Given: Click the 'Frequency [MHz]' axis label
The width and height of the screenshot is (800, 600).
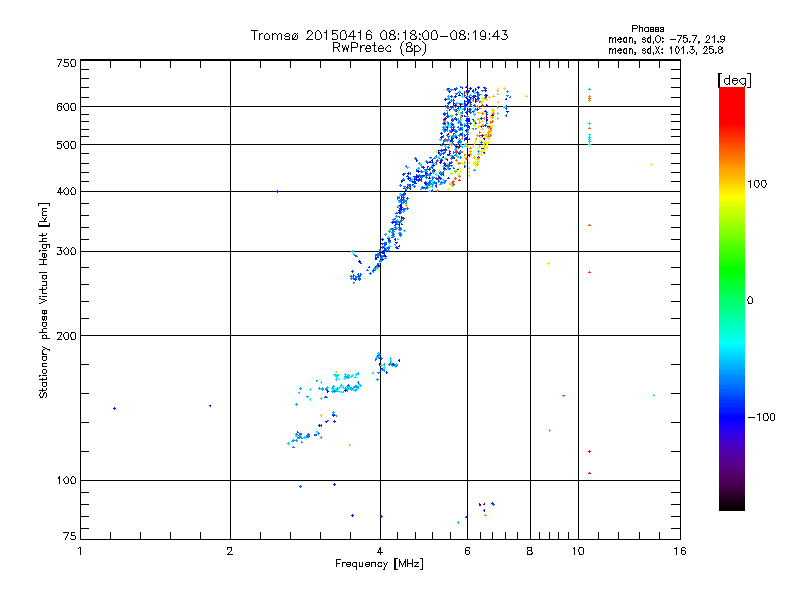Looking at the screenshot, I should point(379,564).
